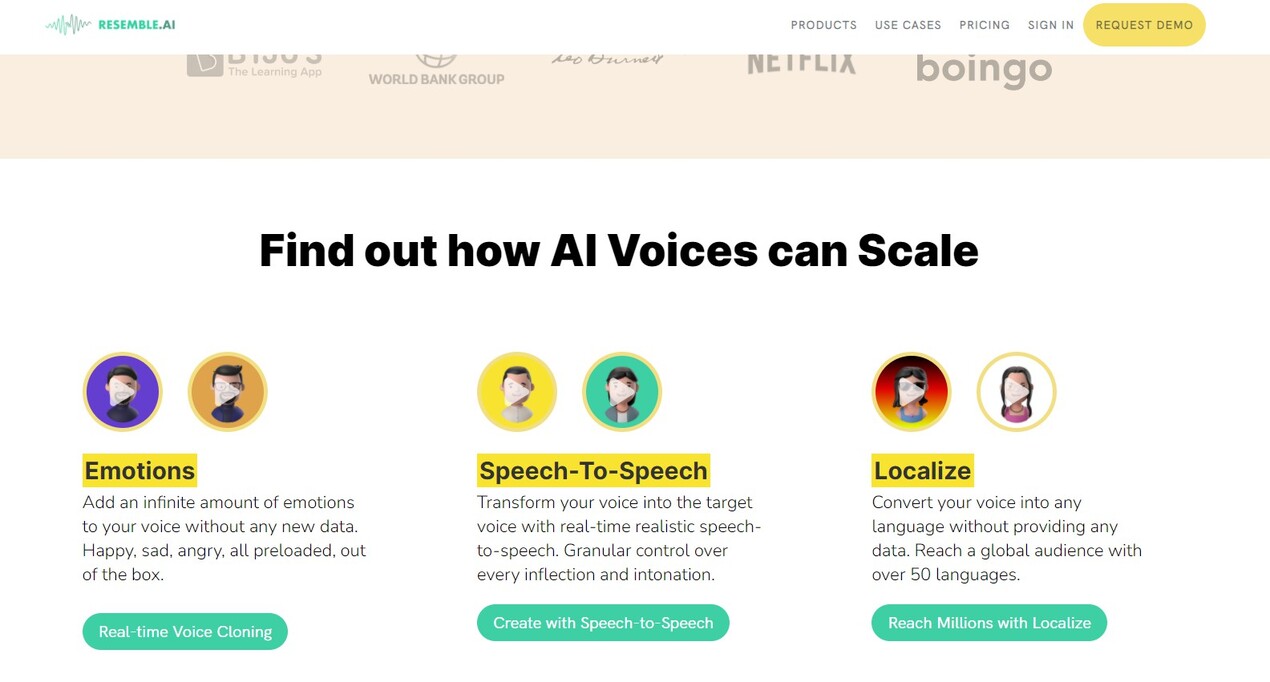Open the Use Cases menu
This screenshot has height=682, width=1270.
point(908,25)
